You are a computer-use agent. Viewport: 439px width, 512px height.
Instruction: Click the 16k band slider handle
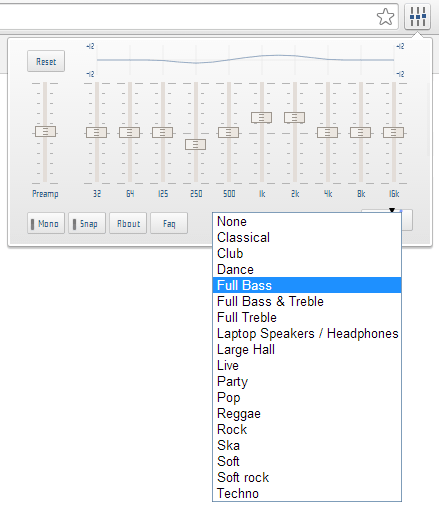(394, 132)
